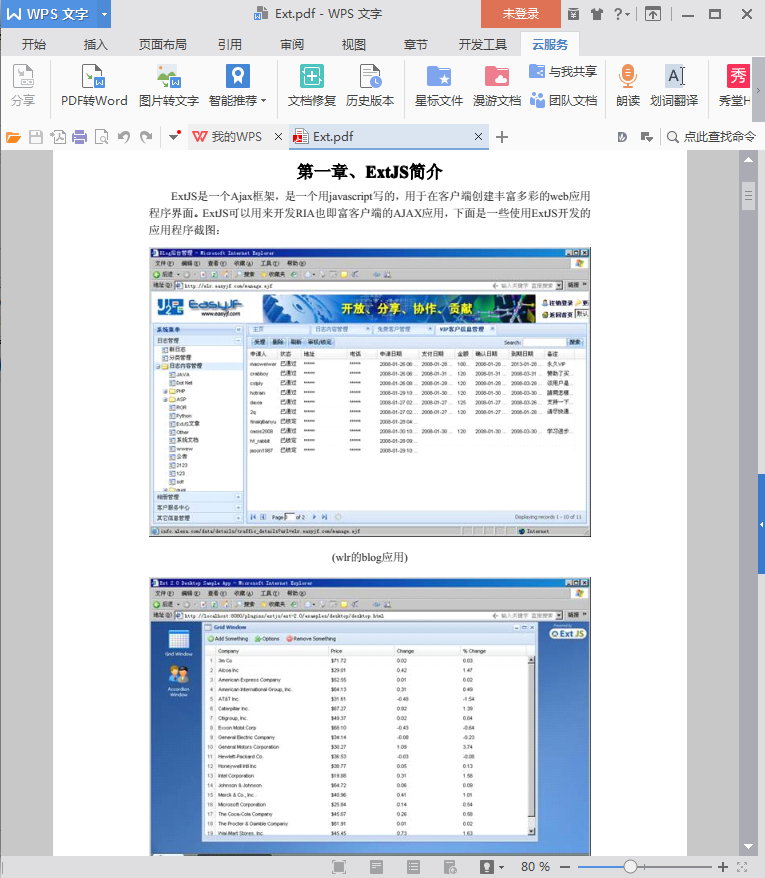
Task: Open the help question mark dropdown
Action: coord(622,14)
